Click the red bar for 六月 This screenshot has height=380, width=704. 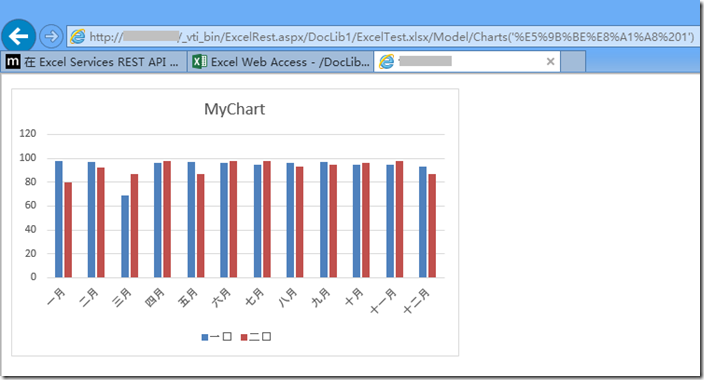(x=233, y=219)
